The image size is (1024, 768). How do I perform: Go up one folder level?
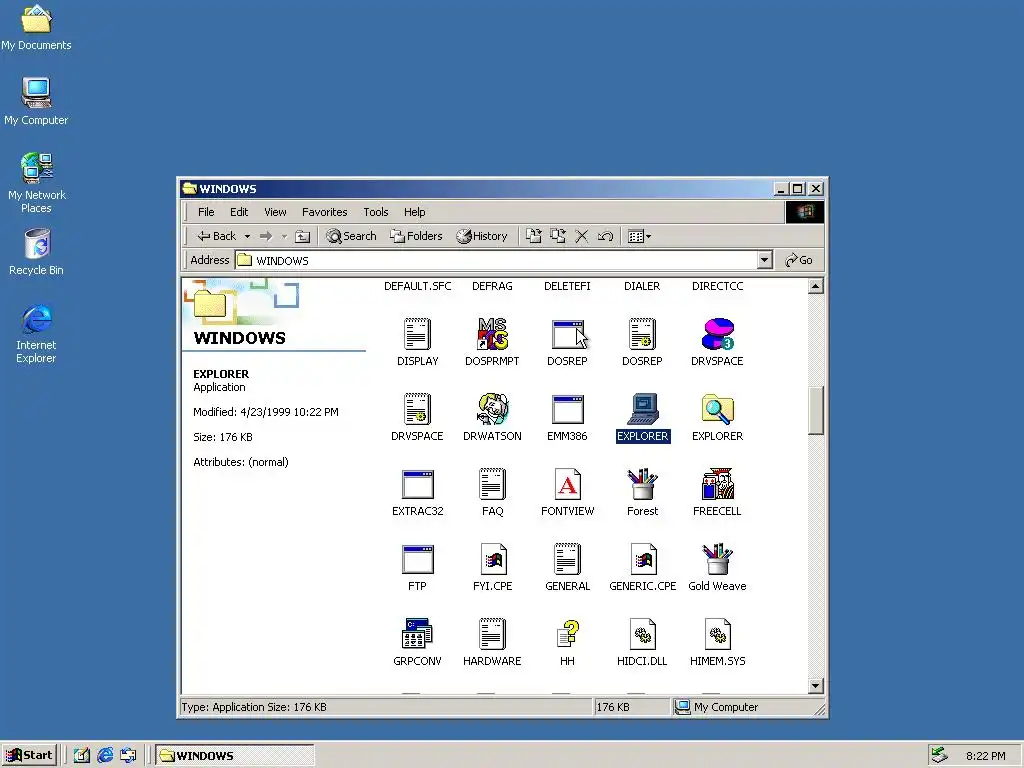click(x=302, y=236)
